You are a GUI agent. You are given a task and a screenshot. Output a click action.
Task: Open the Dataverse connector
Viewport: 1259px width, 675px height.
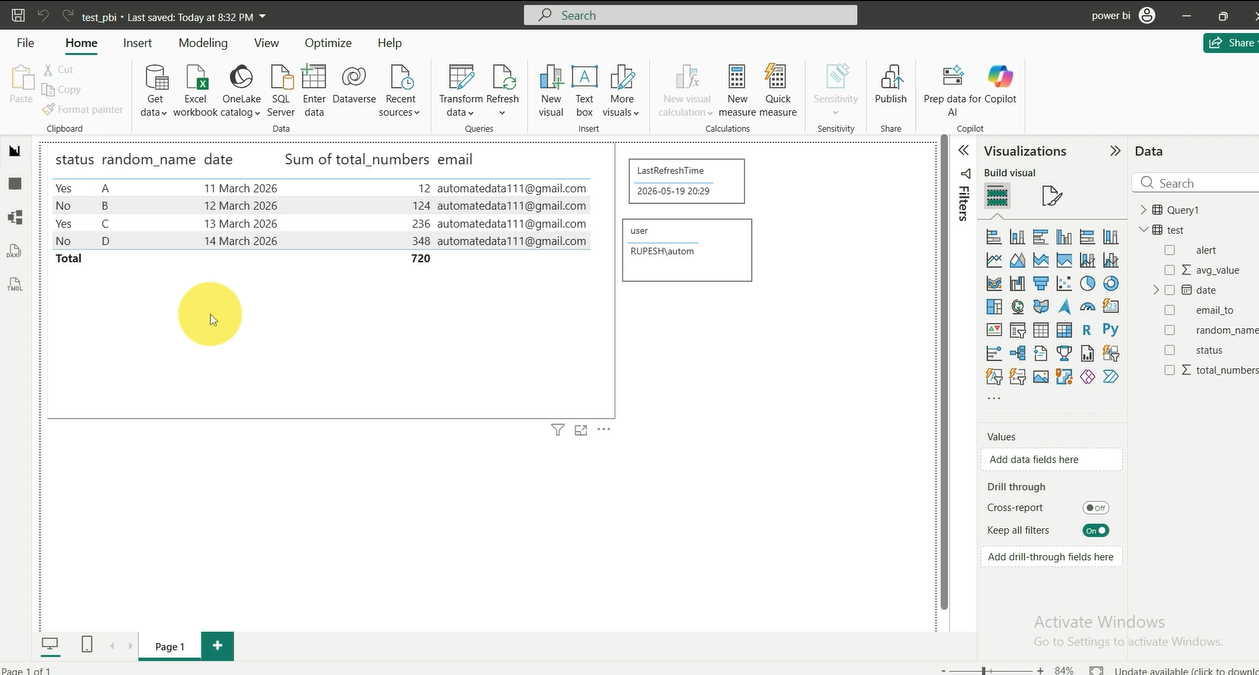click(353, 85)
